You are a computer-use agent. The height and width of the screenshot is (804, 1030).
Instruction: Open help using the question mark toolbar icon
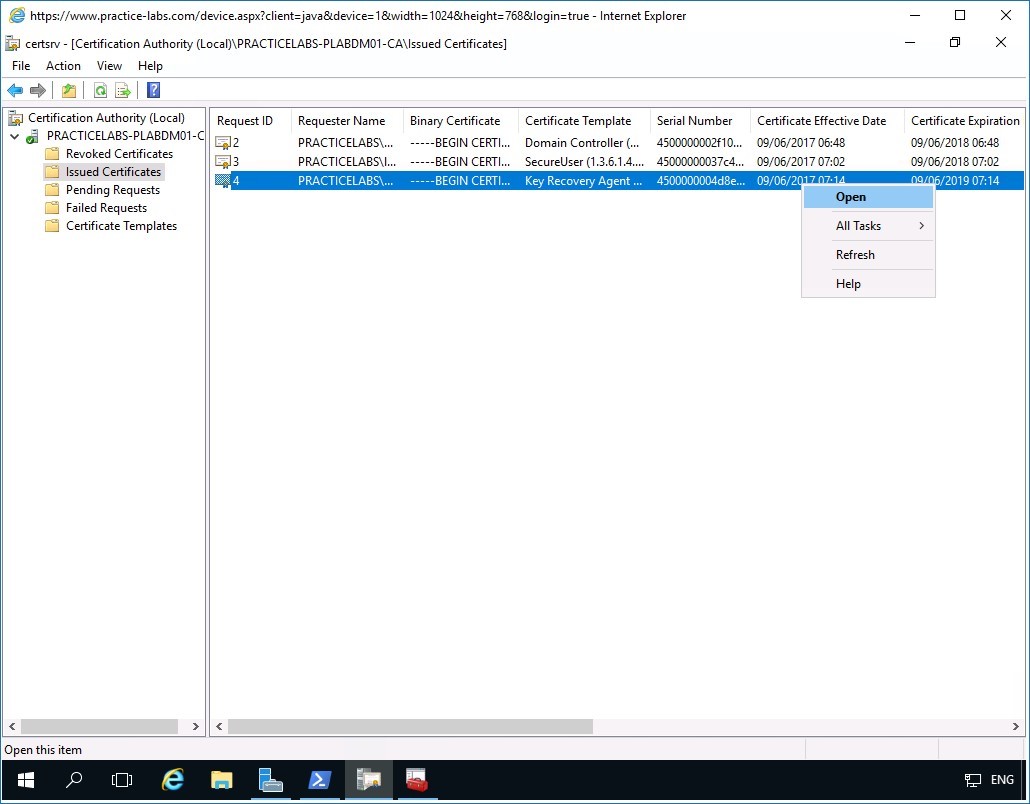[x=152, y=90]
